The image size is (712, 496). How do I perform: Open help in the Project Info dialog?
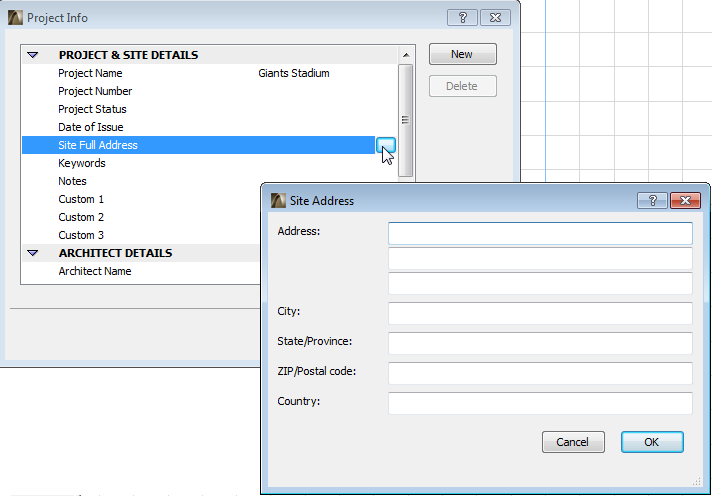coord(462,18)
